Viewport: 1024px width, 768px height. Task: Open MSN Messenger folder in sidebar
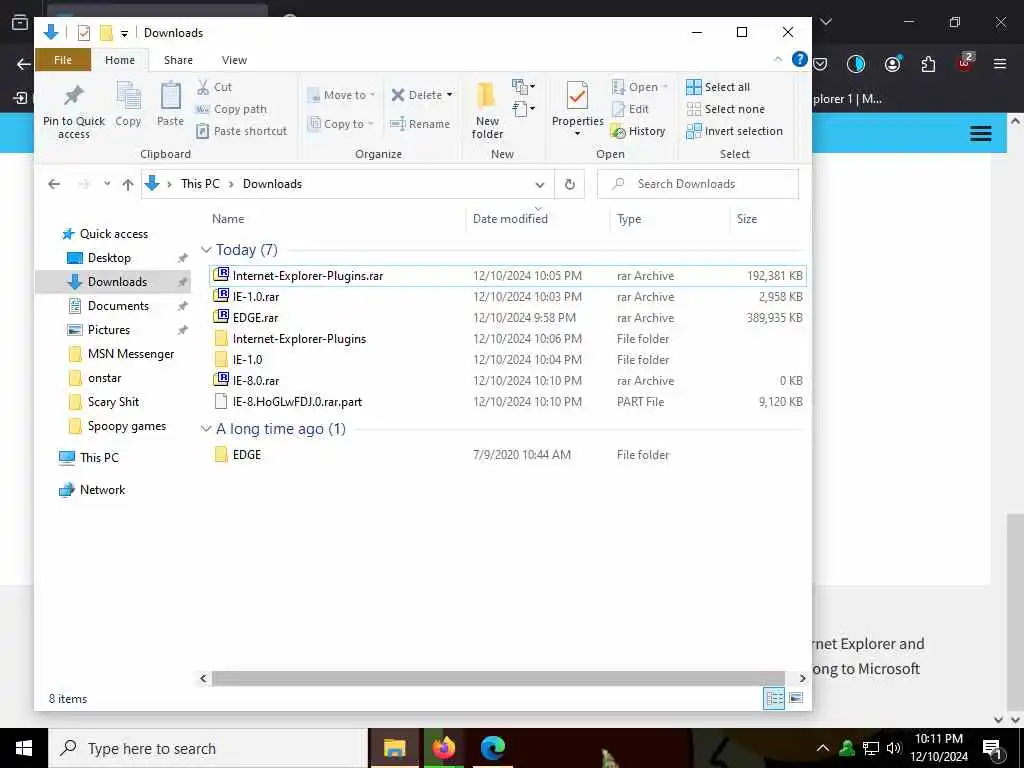131,354
